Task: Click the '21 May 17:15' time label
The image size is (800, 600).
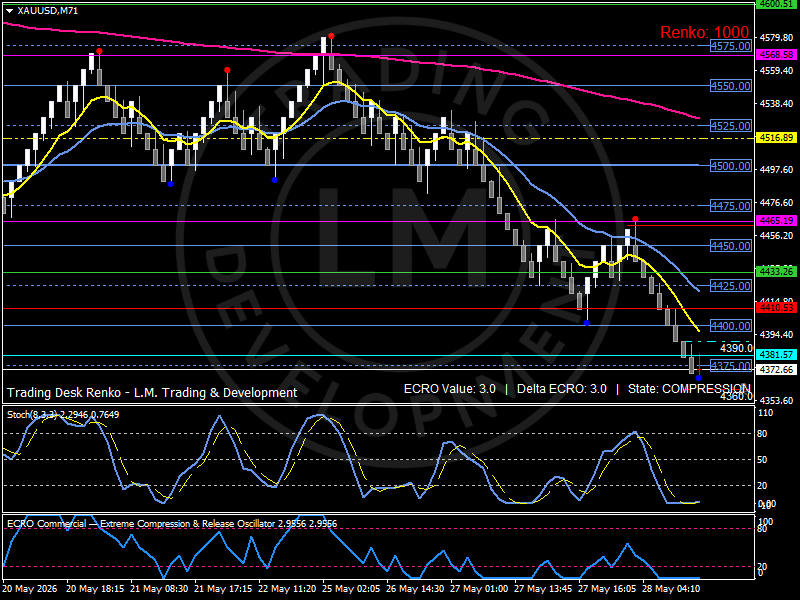Action: [223, 588]
